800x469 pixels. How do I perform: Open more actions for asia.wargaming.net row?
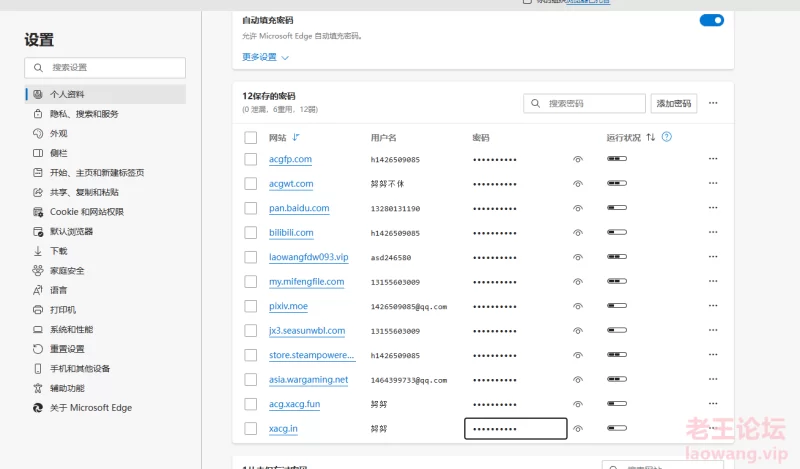713,379
